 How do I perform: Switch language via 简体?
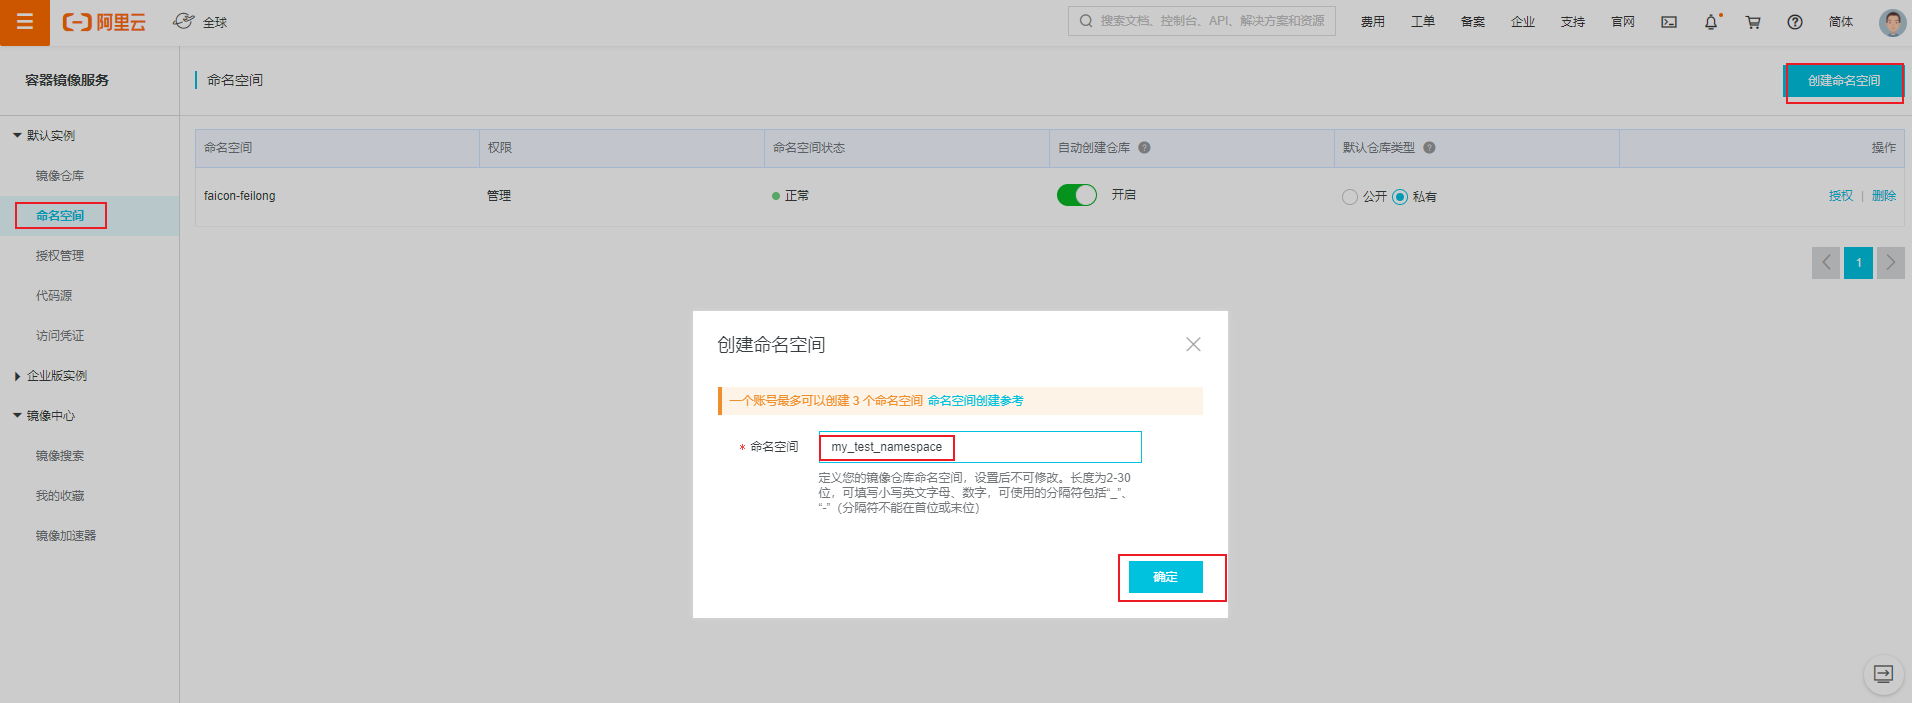point(1841,22)
